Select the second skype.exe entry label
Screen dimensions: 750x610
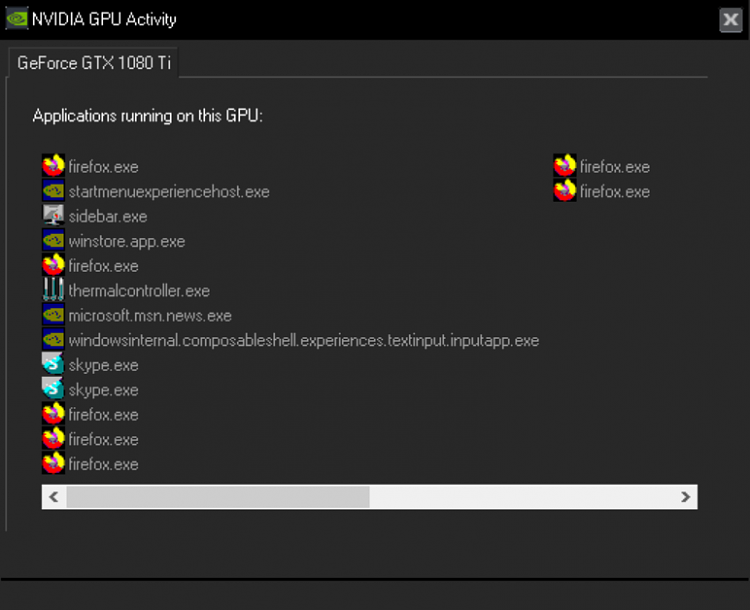coord(104,390)
